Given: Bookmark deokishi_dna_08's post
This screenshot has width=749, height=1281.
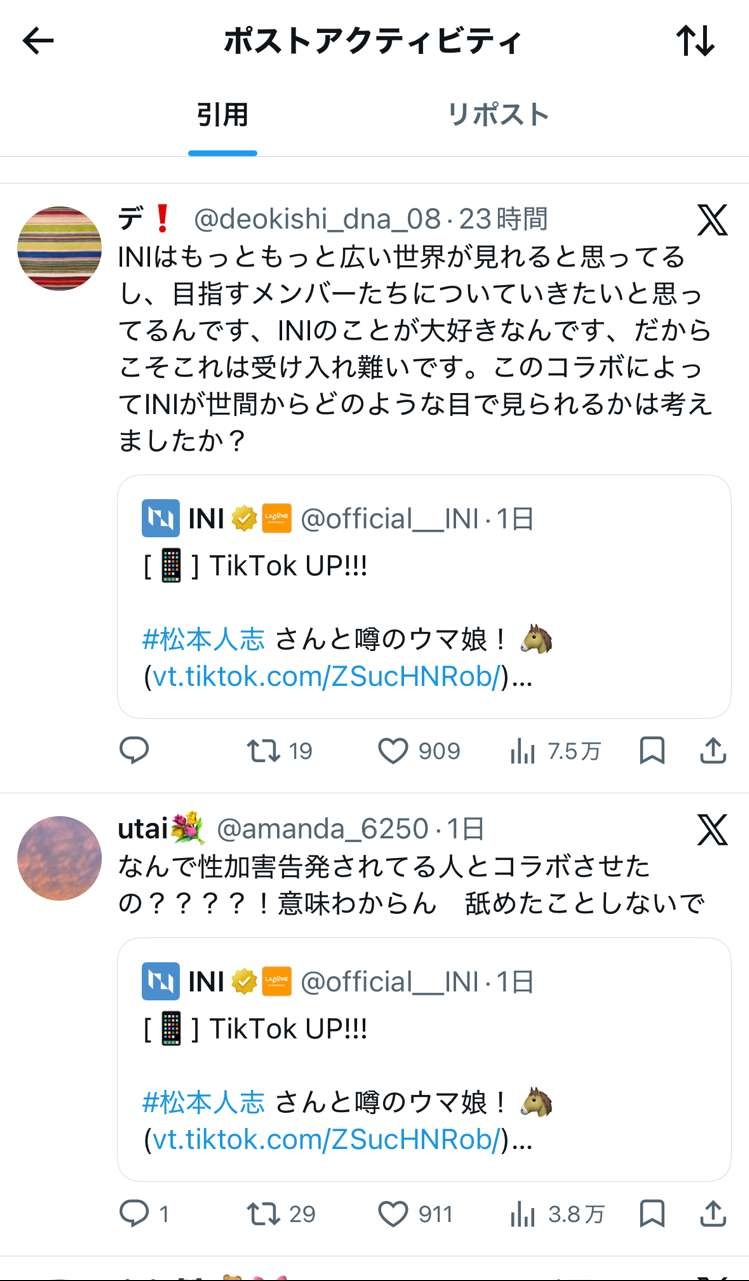Looking at the screenshot, I should (x=652, y=751).
